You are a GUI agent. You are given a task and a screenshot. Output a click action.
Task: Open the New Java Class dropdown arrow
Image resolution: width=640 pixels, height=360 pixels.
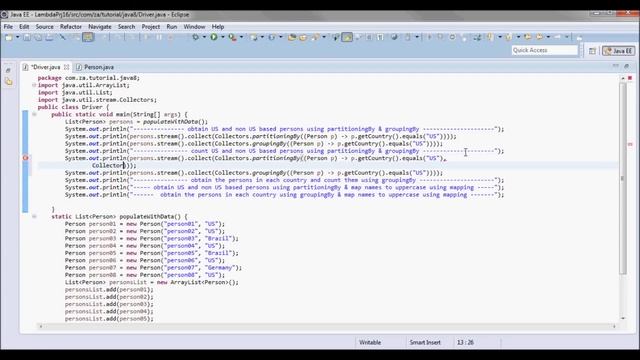pyautogui.click(x=280, y=37)
